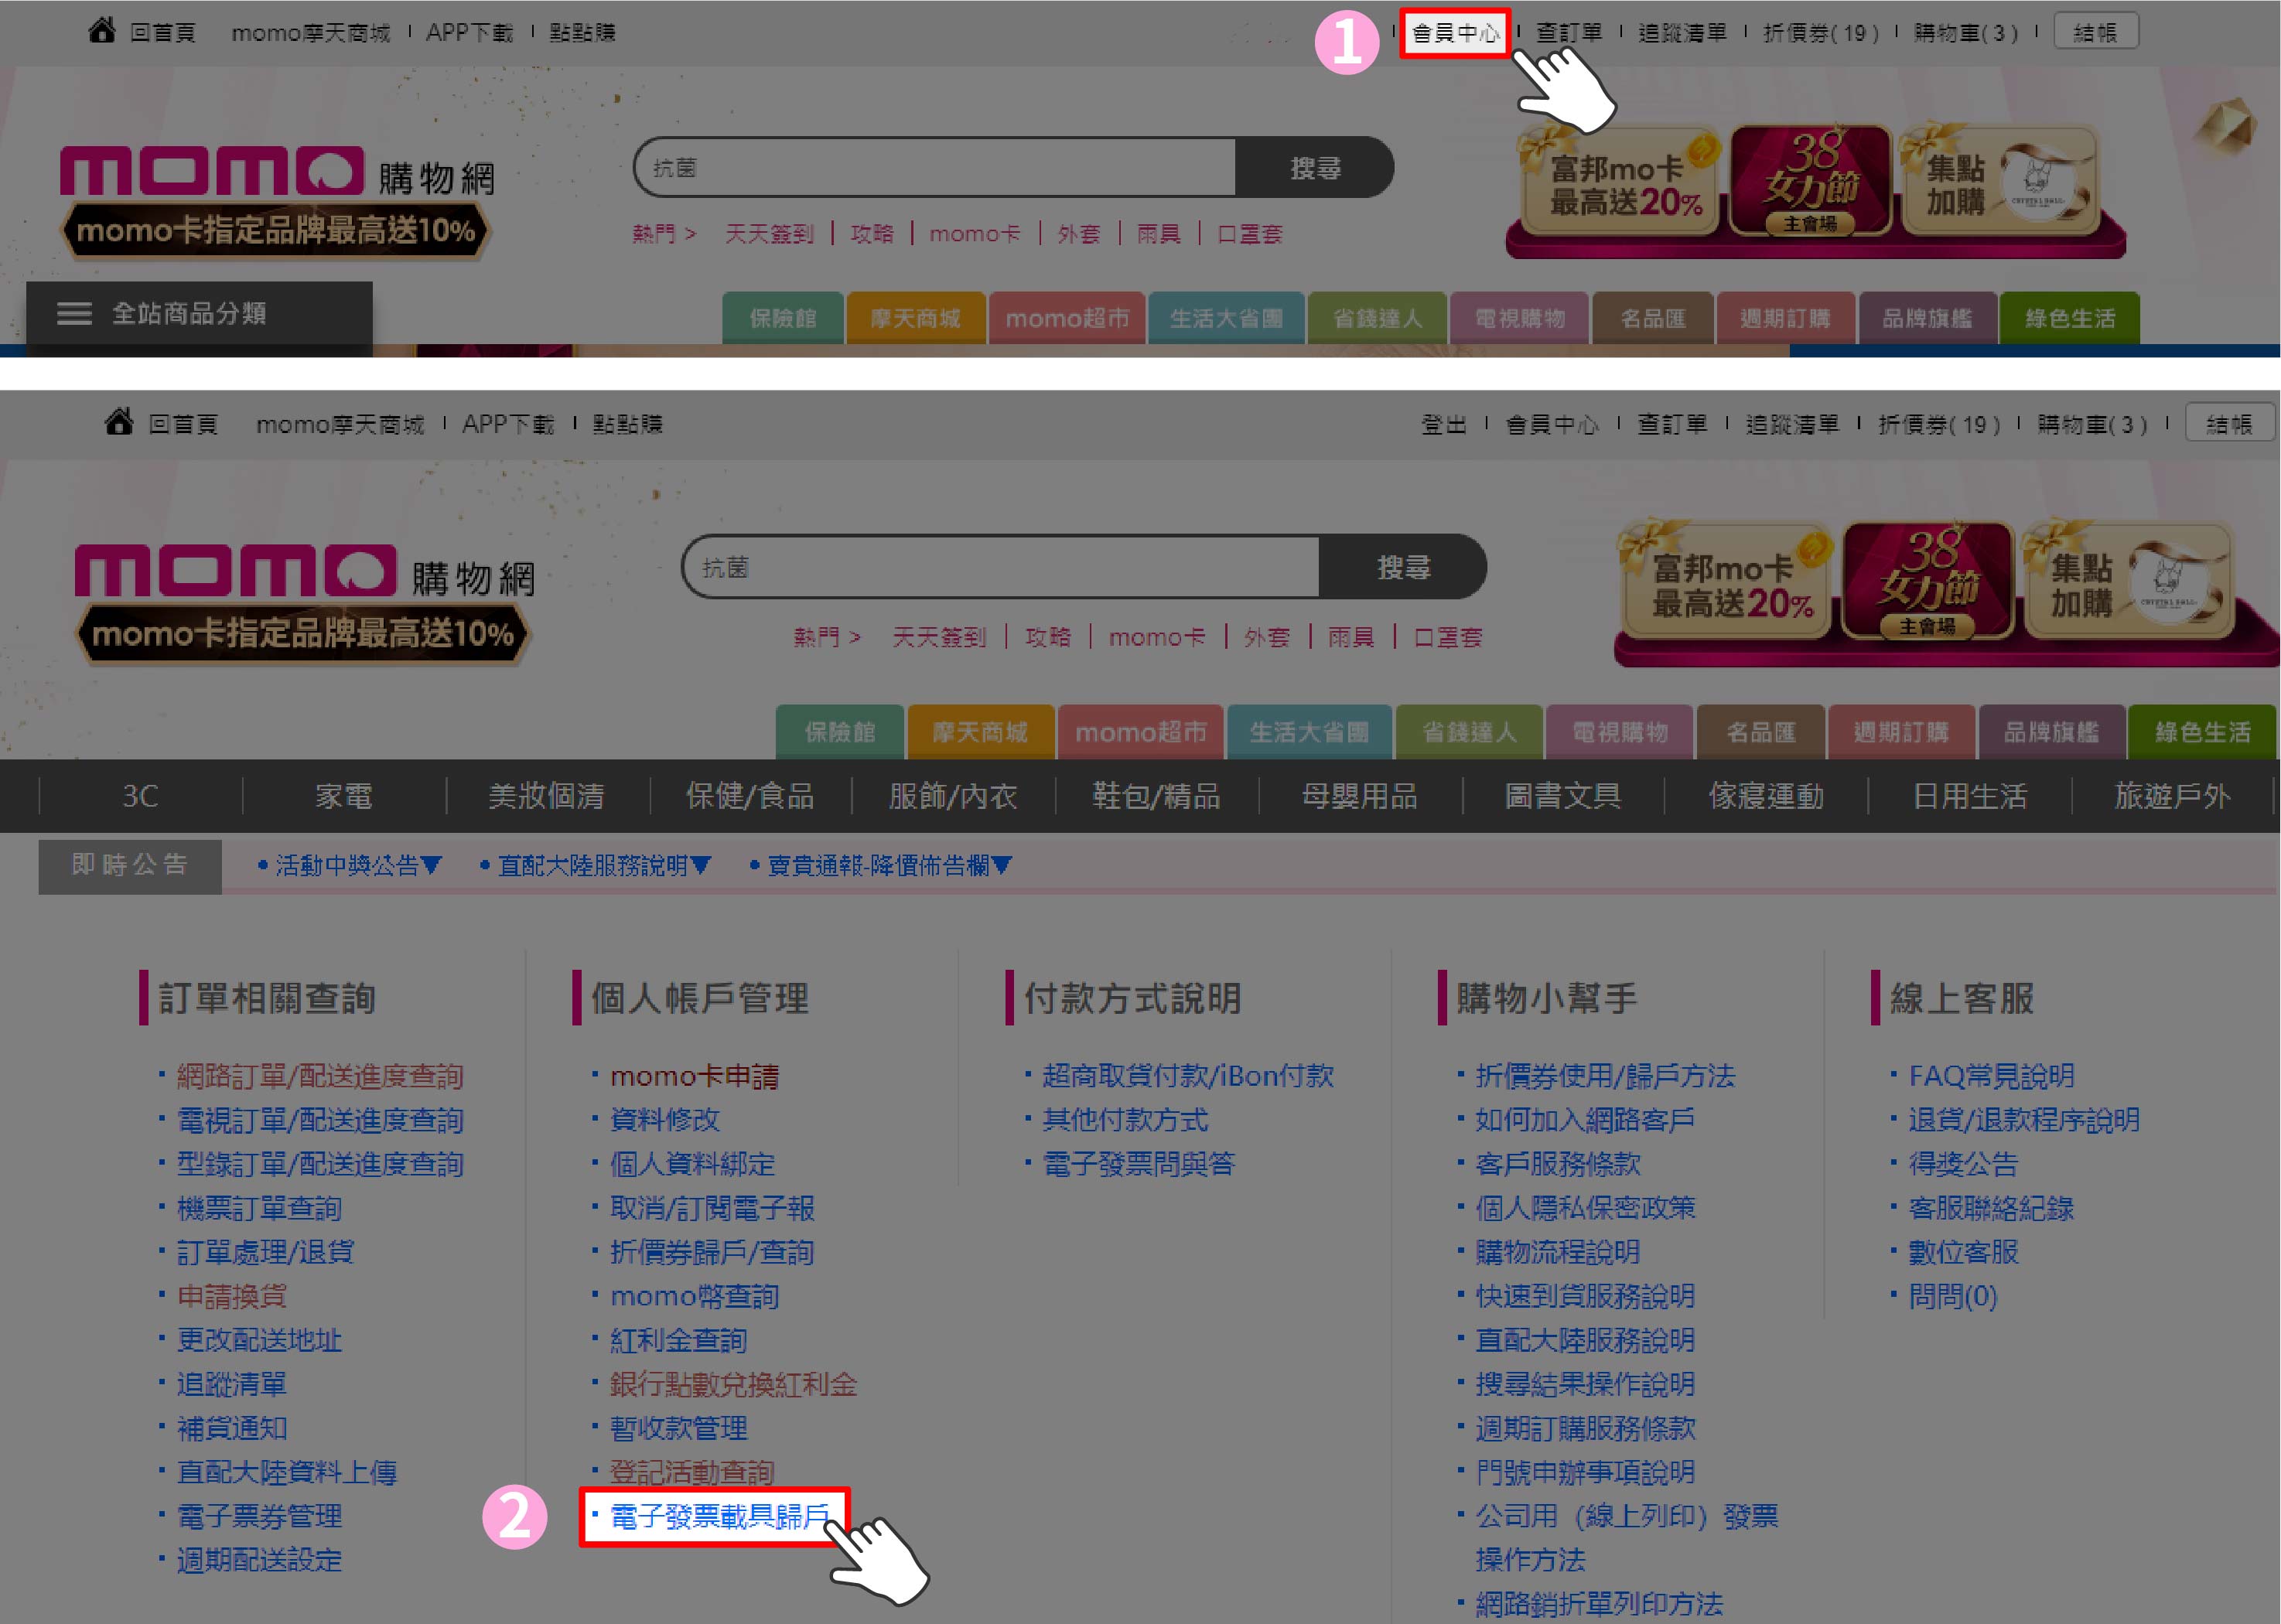This screenshot has width=2281, height=1624.
Task: Open the 紅利金查詢 link
Action: (678, 1340)
